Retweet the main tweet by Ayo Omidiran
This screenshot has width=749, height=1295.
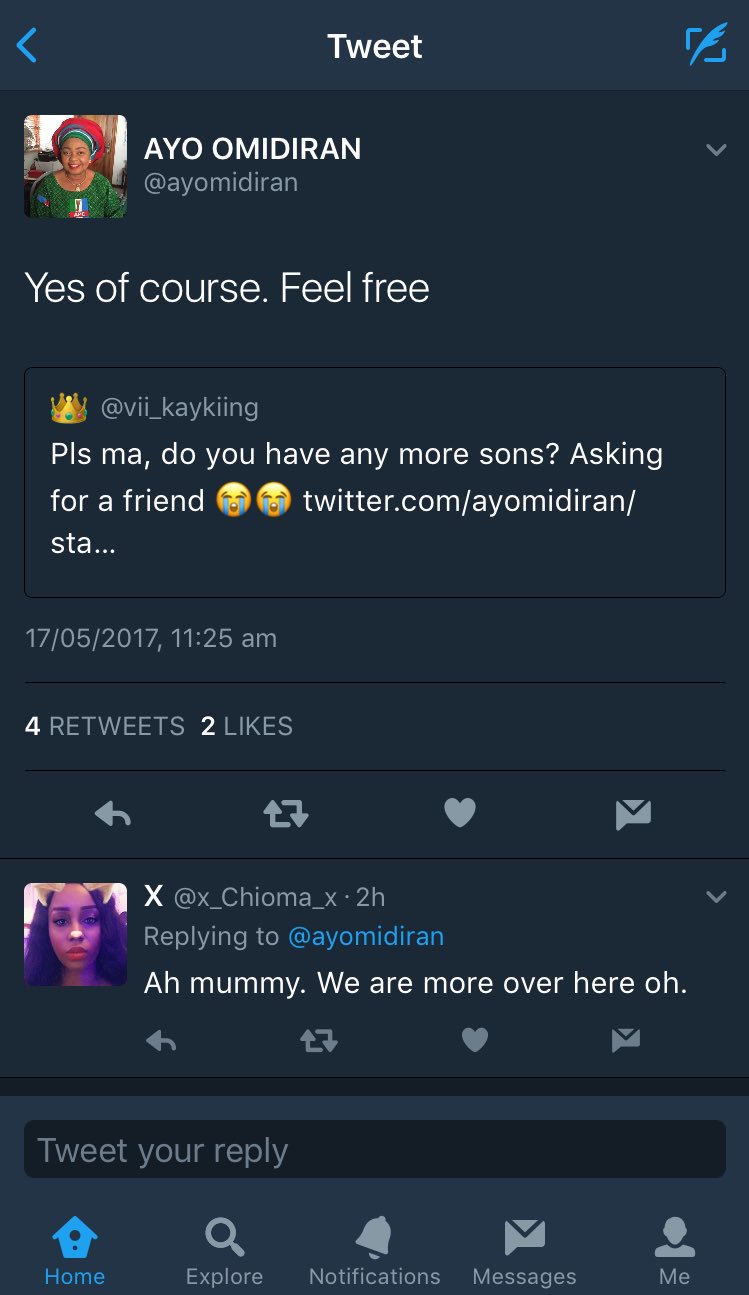tap(286, 815)
